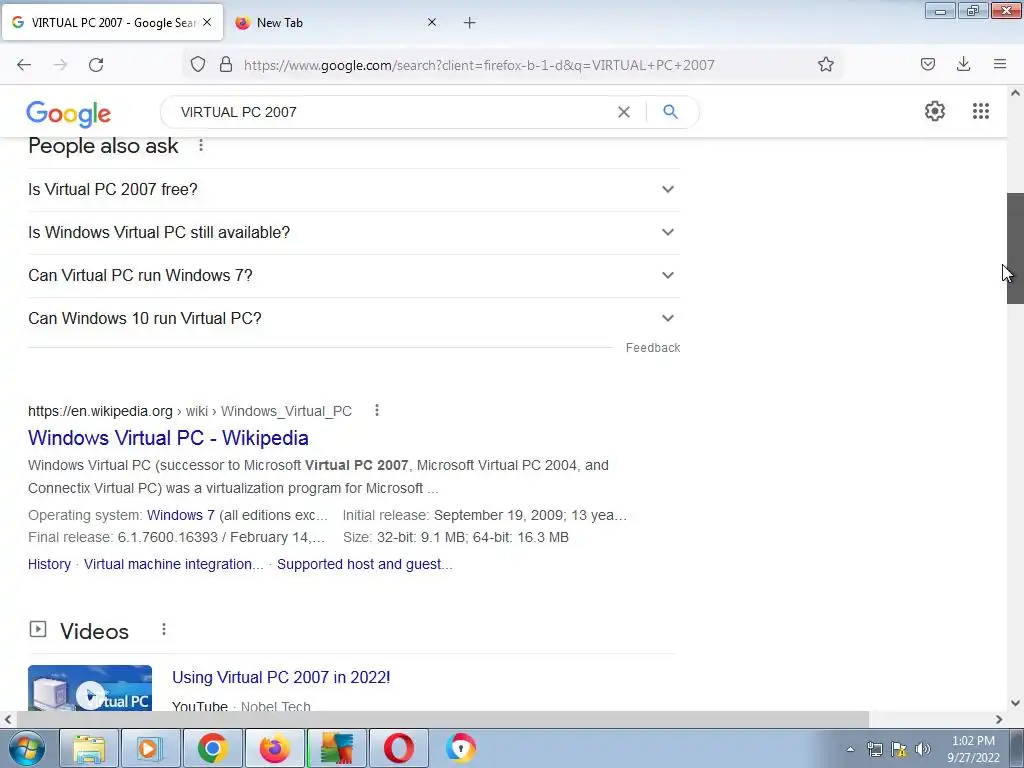Open the Action Center flag icon

(x=899, y=749)
